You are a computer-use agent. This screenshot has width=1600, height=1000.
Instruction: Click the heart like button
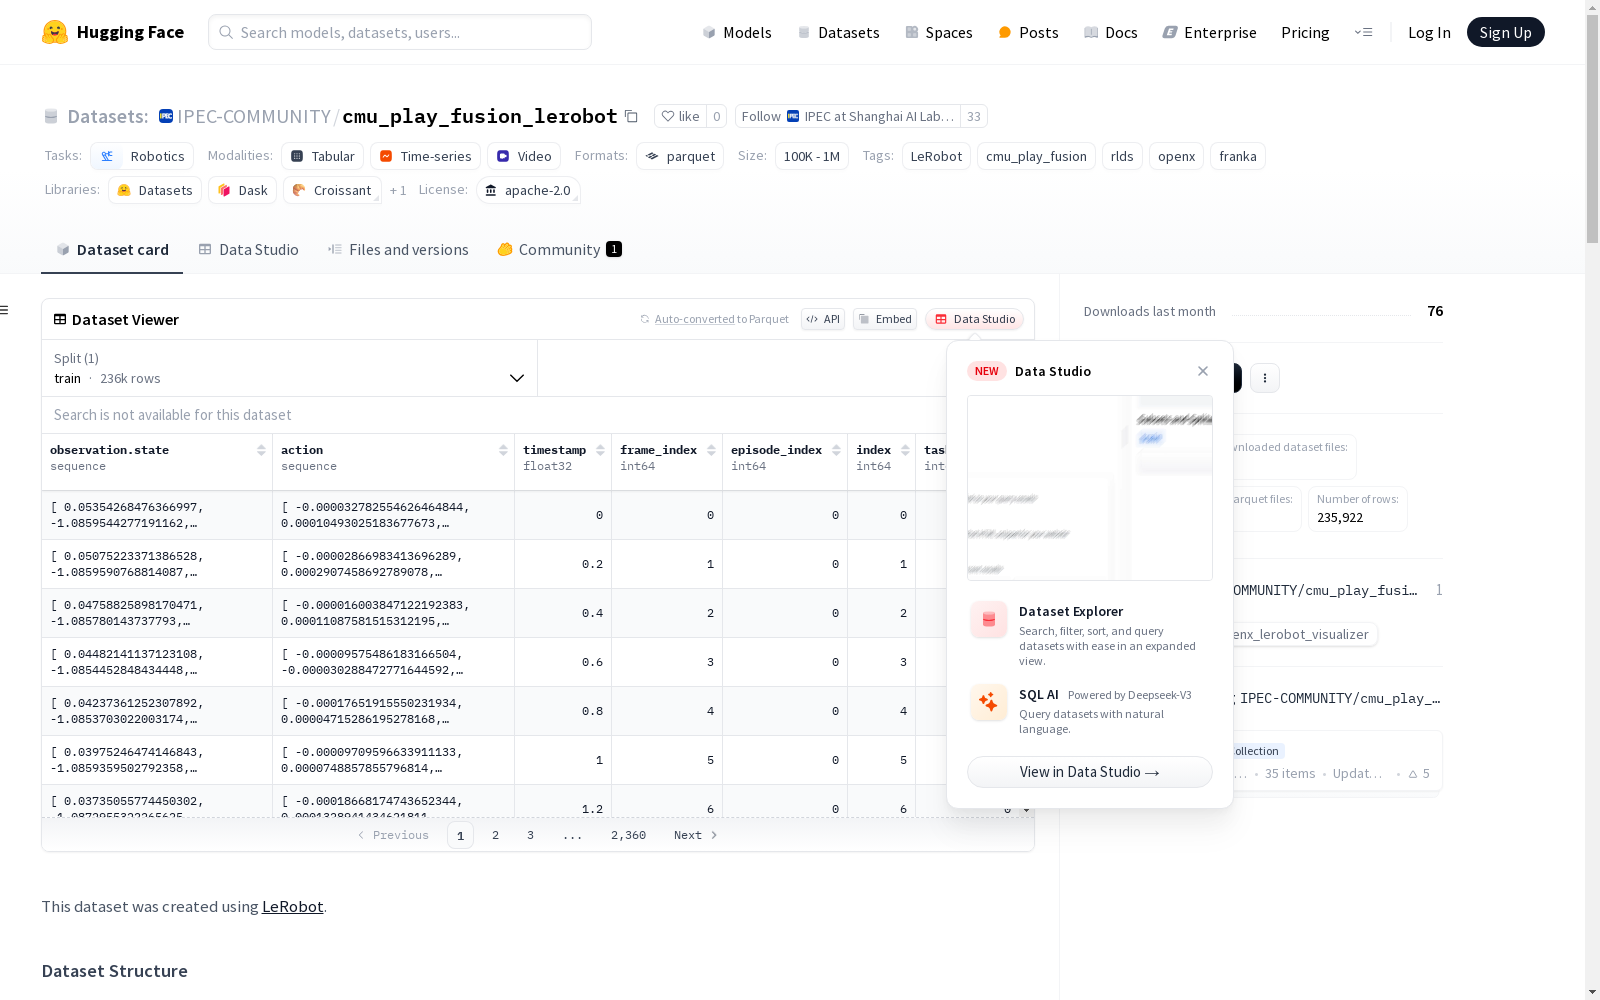tap(680, 116)
